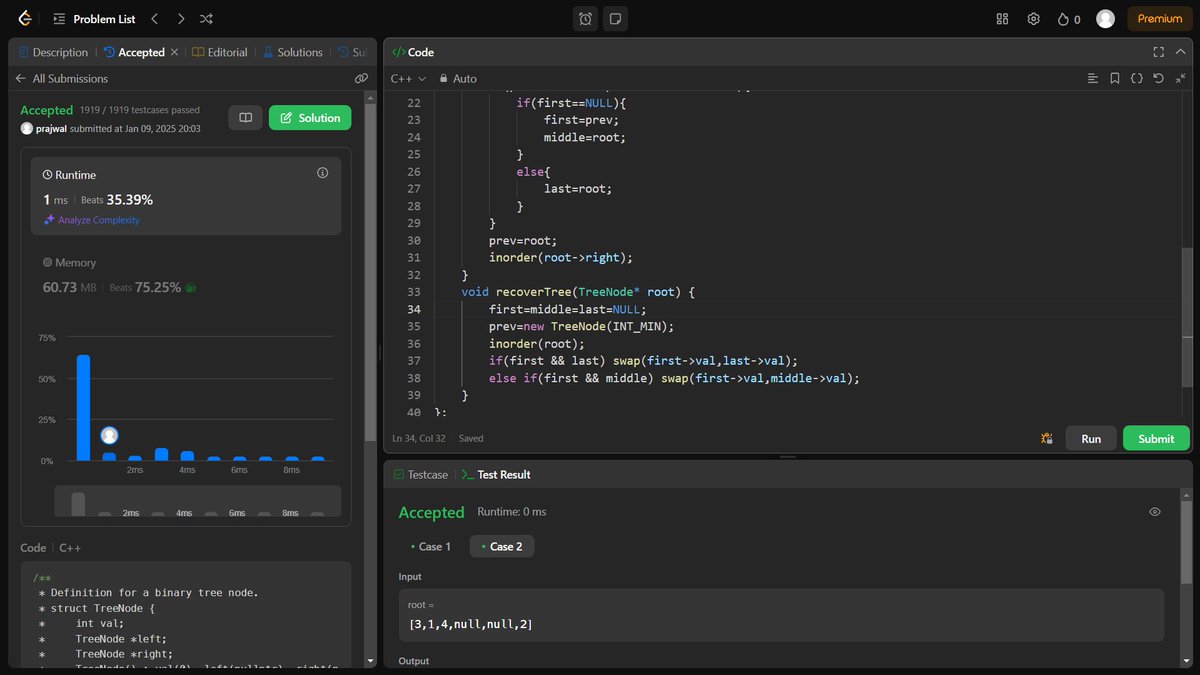Click the 'prajwal' submitter name
1200x675 pixels.
coord(51,128)
